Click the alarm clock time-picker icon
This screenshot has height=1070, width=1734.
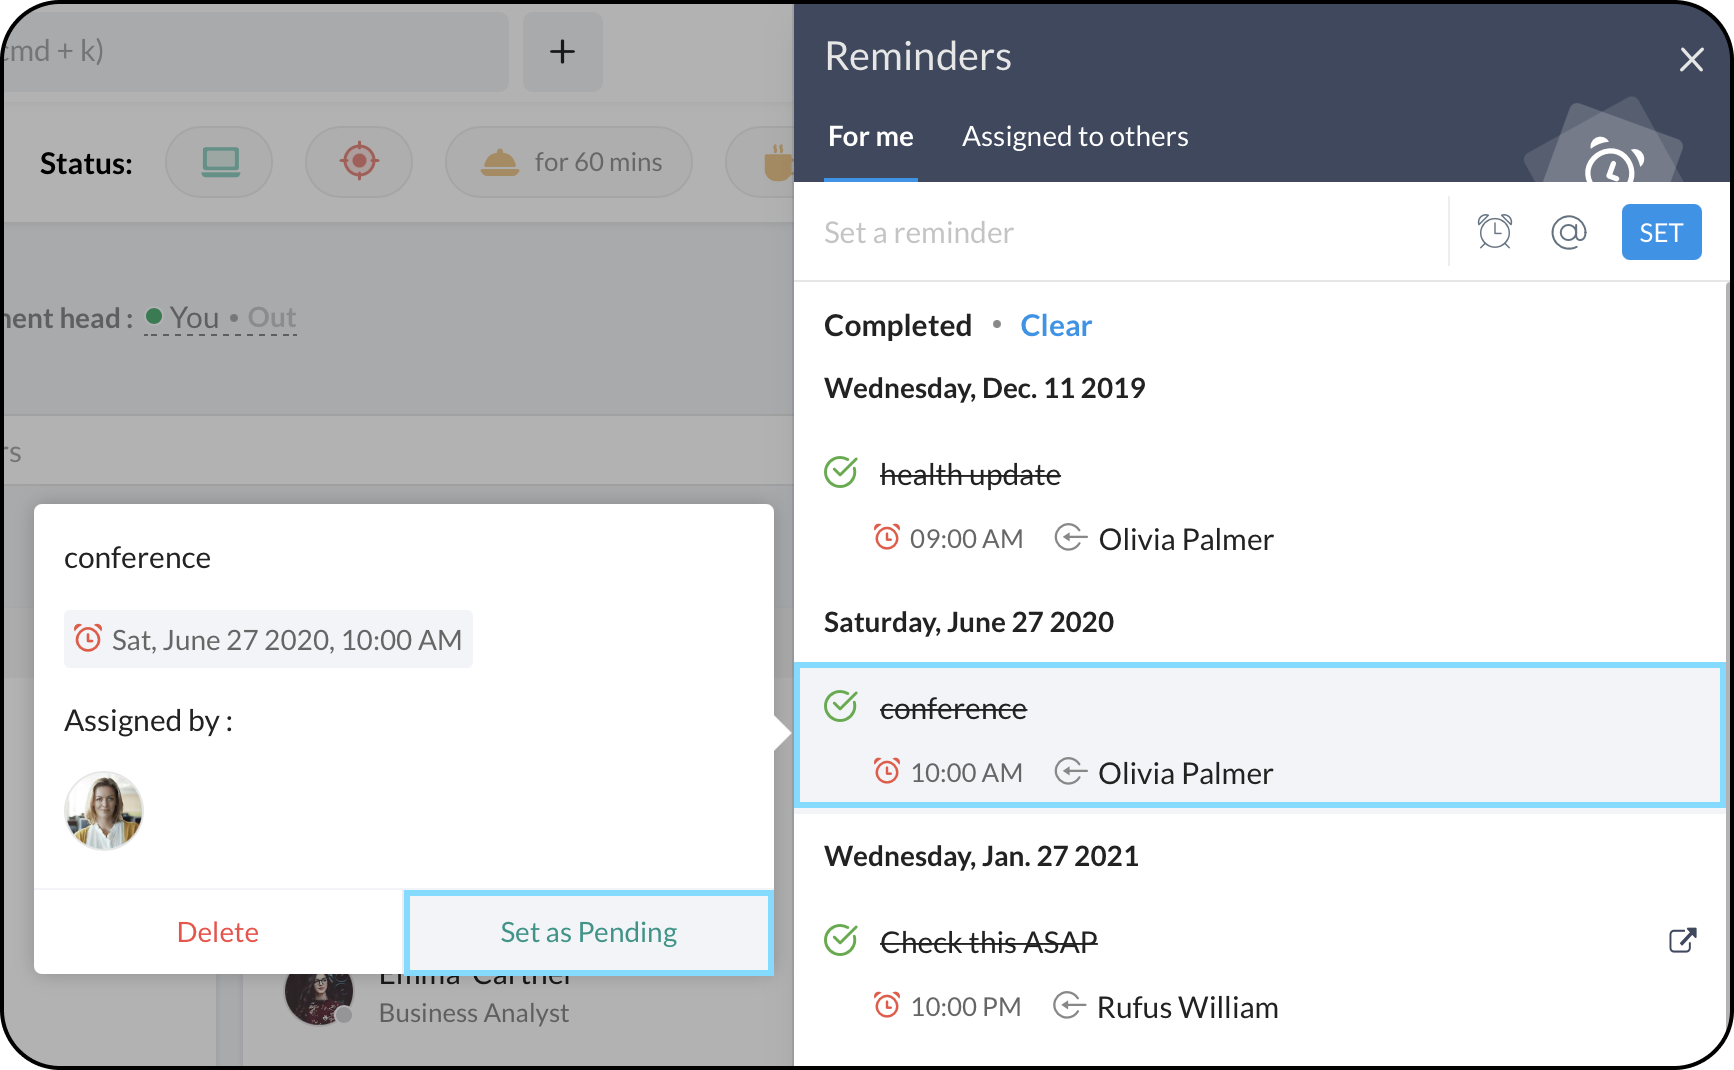[1494, 232]
